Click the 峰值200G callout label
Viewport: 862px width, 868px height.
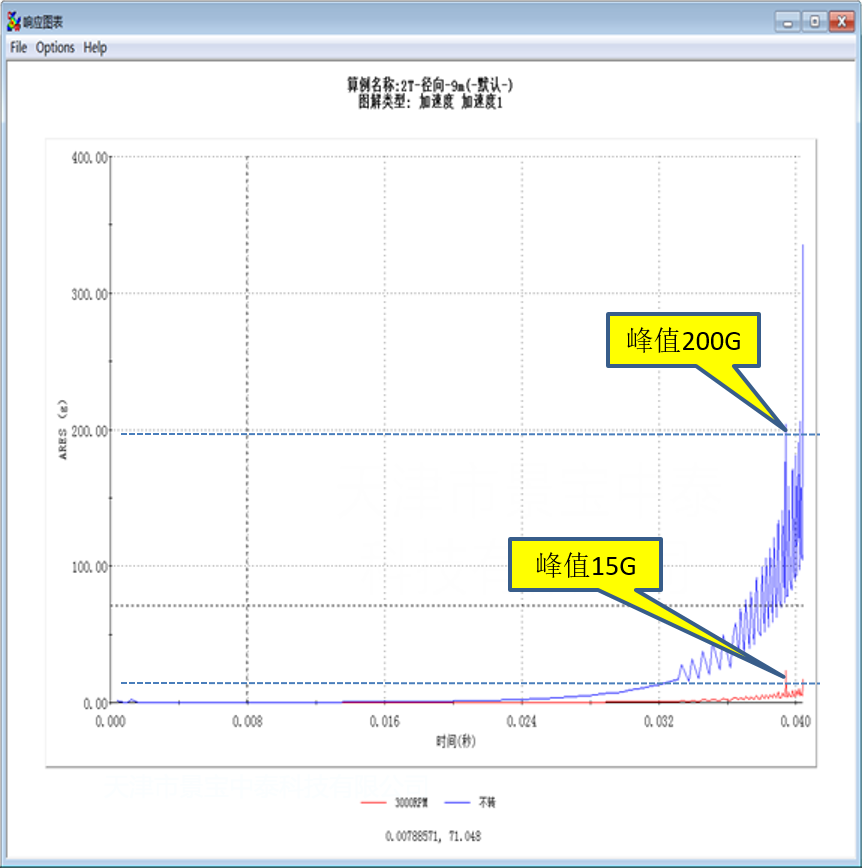[684, 341]
